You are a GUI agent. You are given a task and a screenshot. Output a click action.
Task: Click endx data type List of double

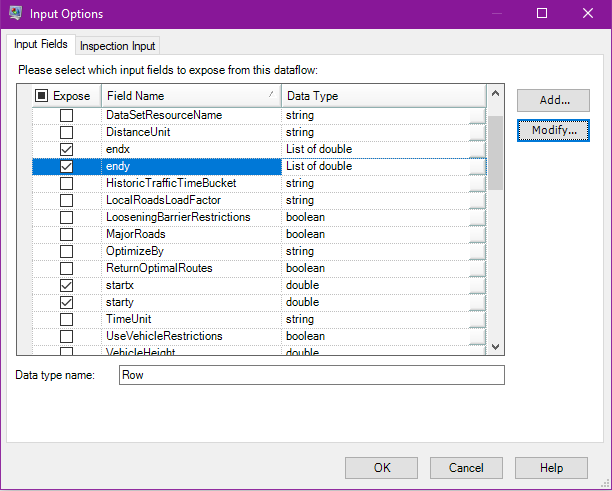click(319, 149)
